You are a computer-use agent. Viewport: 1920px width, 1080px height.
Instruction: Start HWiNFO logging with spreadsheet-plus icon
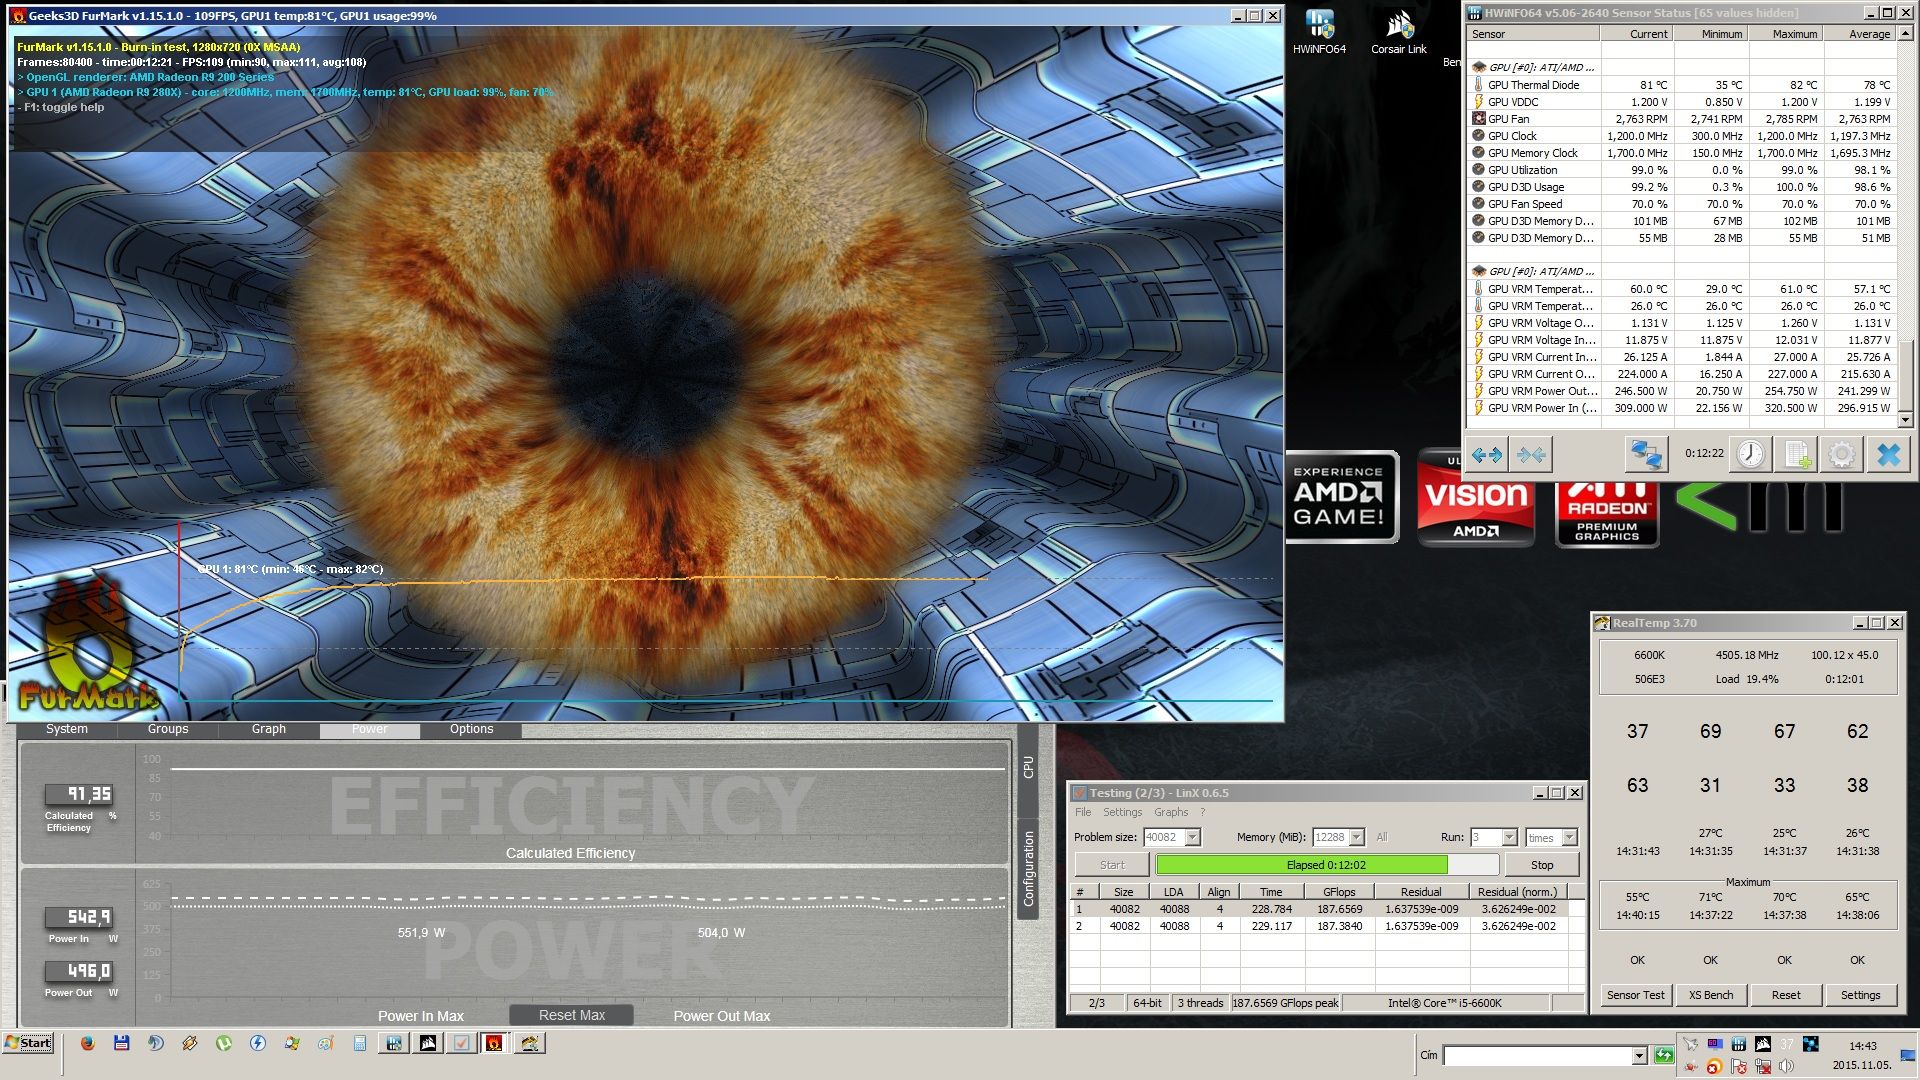tap(1796, 455)
